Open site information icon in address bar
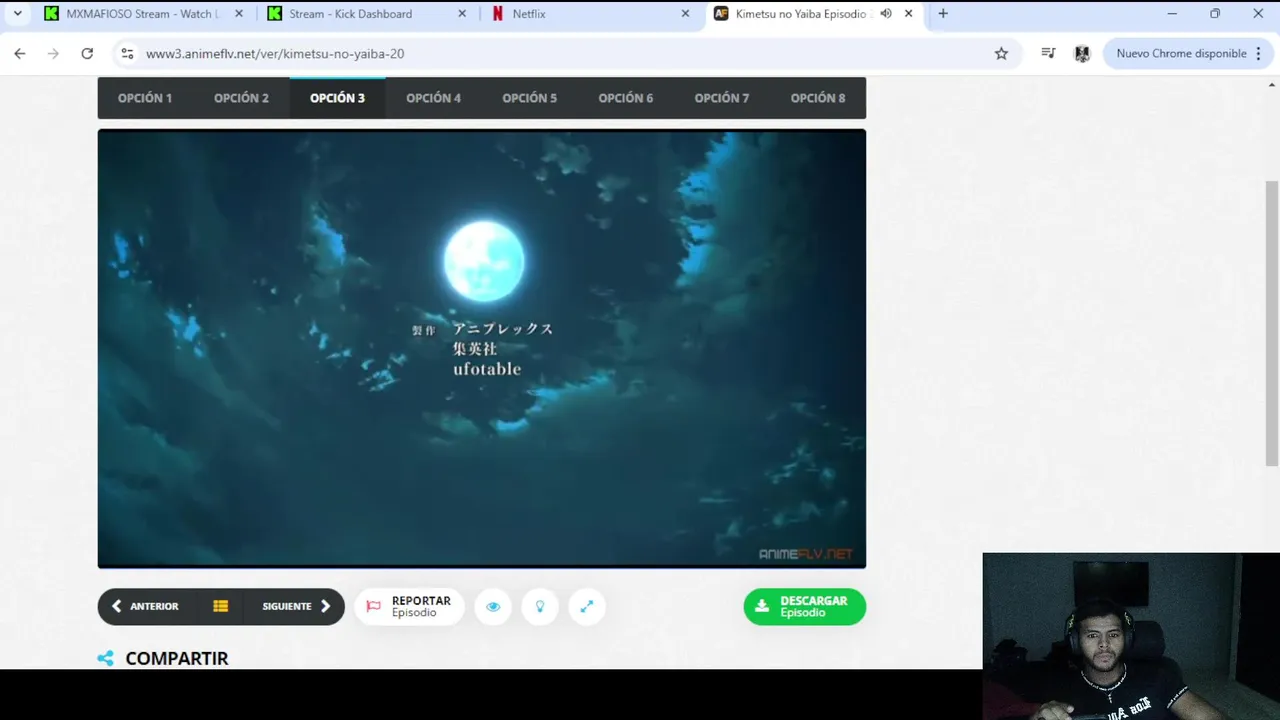This screenshot has height=720, width=1280. 127,54
